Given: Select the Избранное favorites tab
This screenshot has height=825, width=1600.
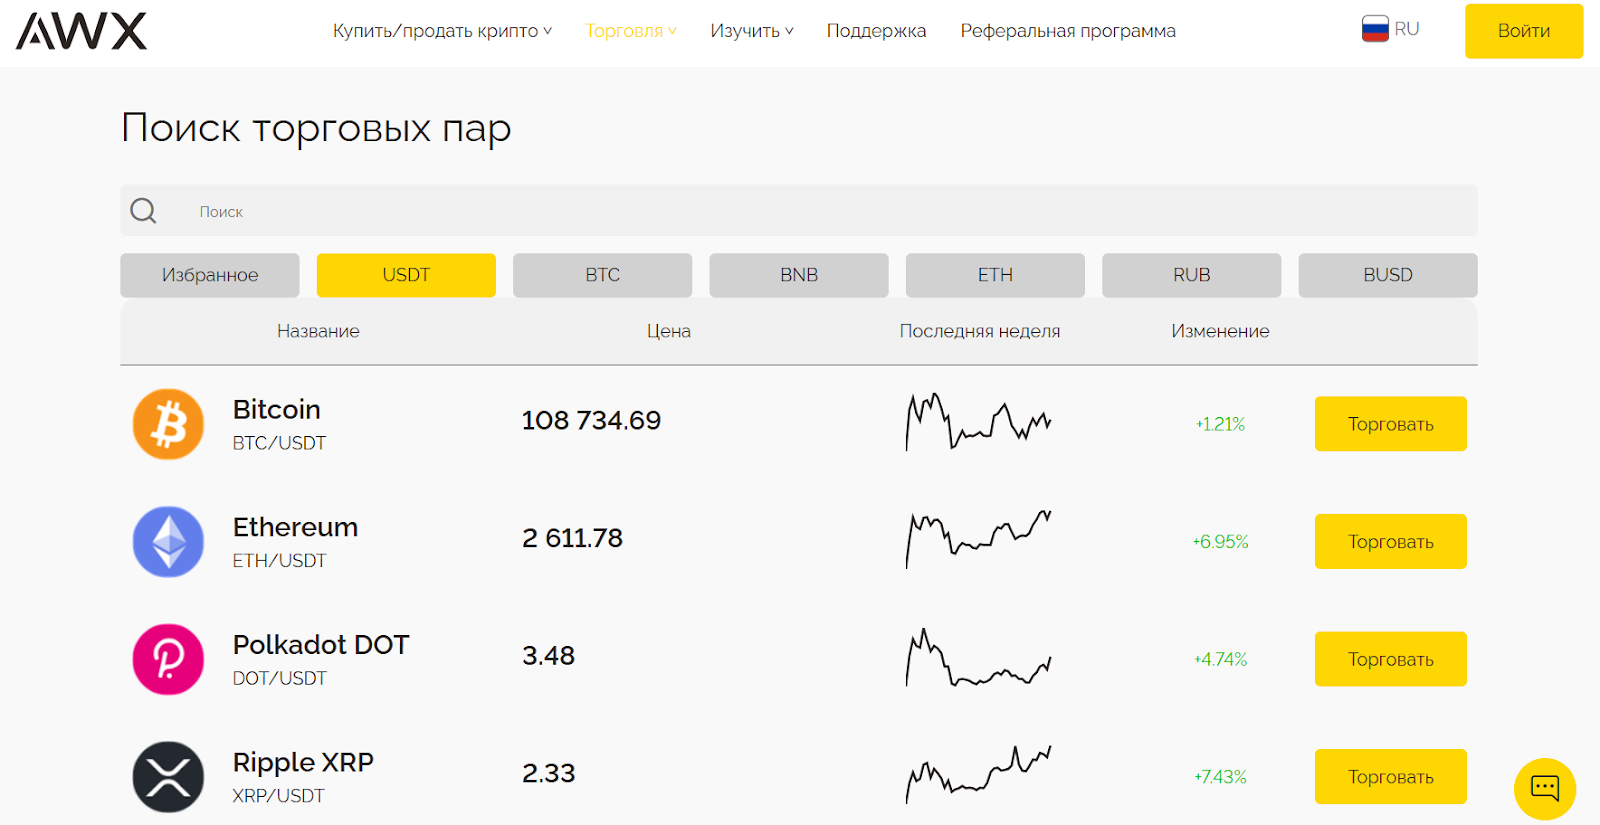Looking at the screenshot, I should (x=210, y=275).
